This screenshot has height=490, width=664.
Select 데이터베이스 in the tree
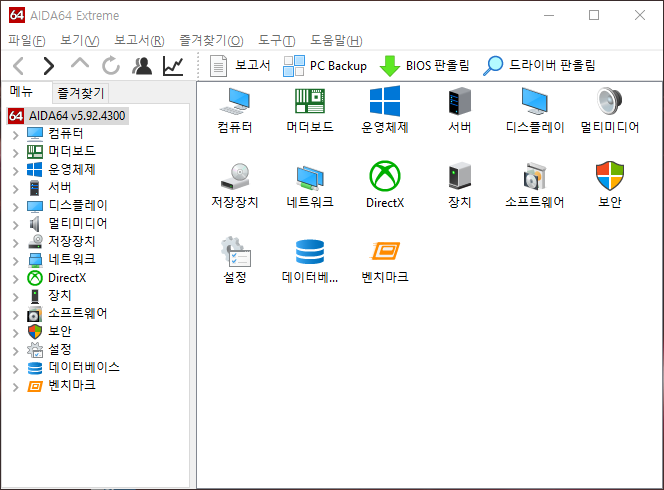84,367
